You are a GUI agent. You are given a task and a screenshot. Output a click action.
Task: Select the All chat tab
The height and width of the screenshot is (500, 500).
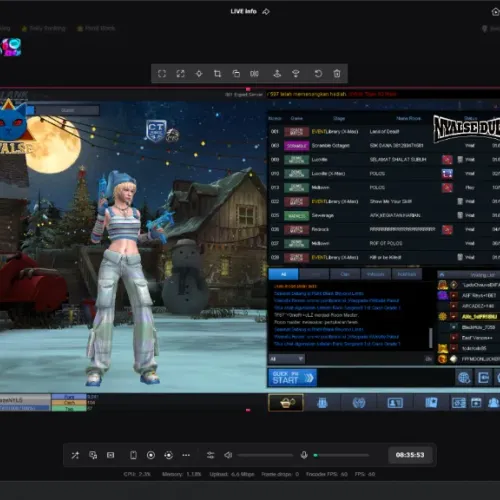pyautogui.click(x=284, y=274)
